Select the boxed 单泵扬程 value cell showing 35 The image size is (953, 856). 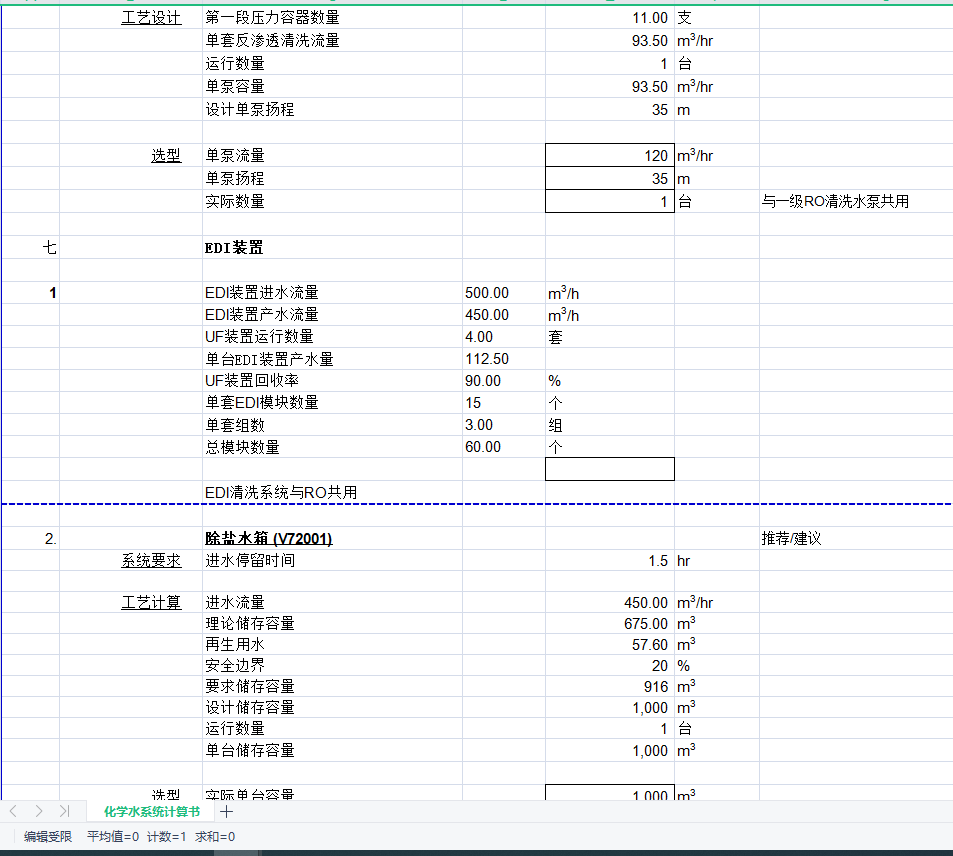(610, 179)
